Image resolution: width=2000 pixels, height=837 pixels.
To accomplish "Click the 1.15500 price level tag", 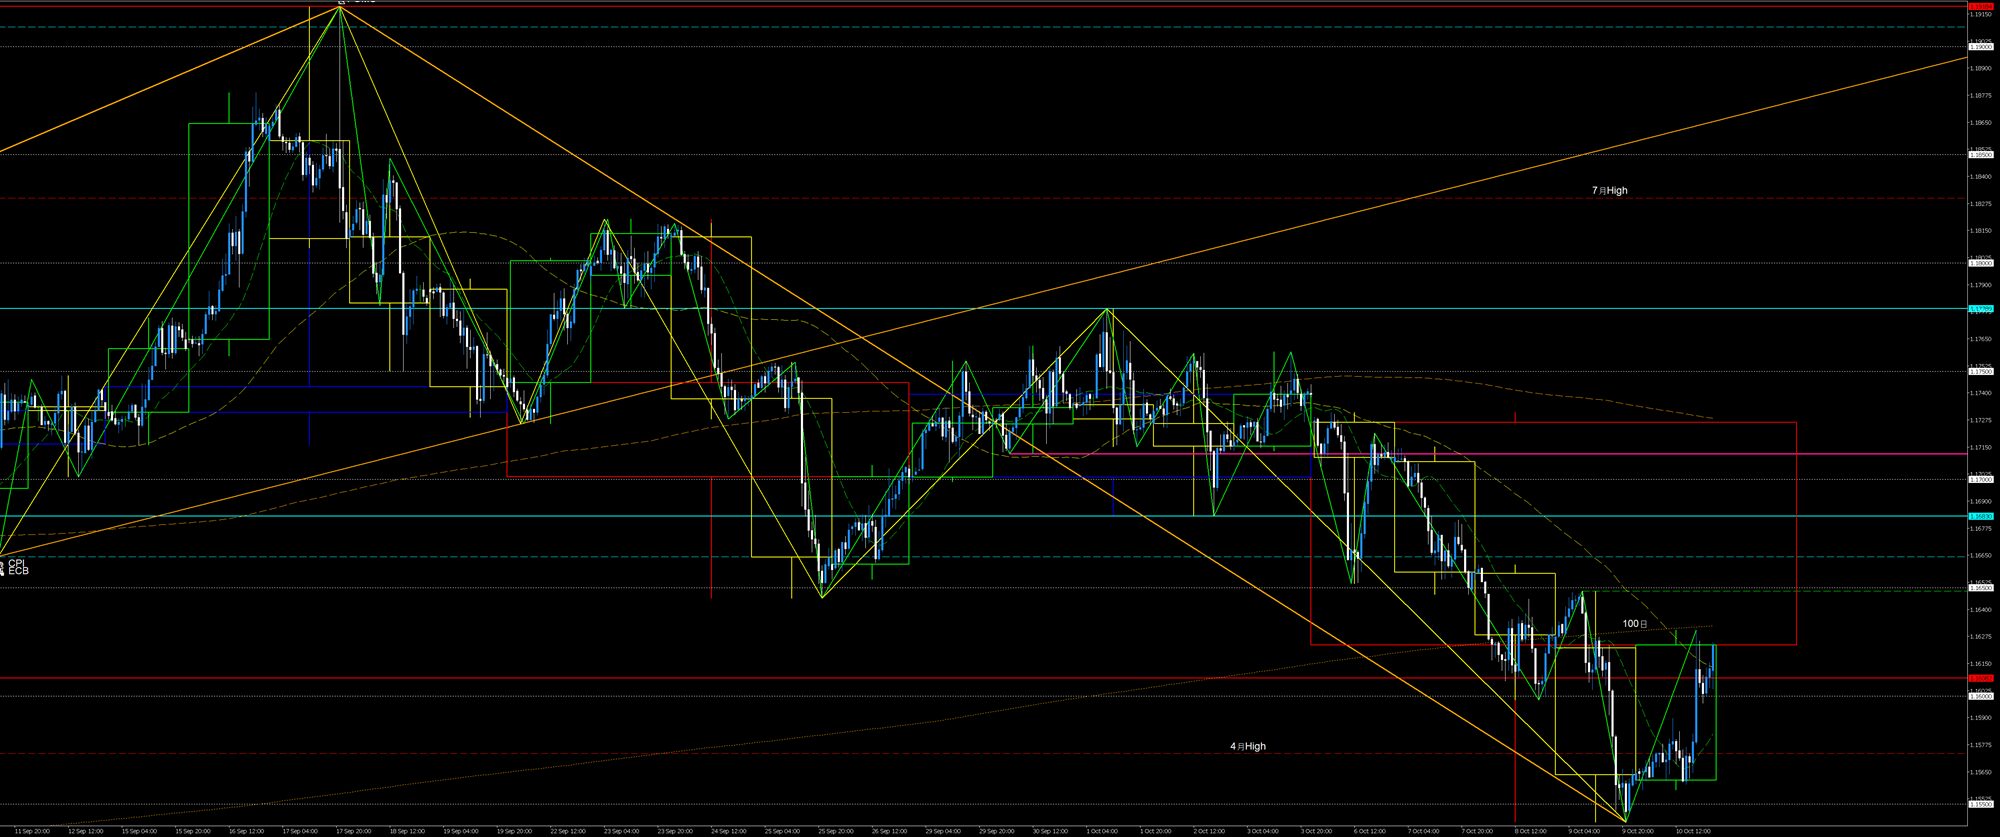I will pyautogui.click(x=1980, y=804).
